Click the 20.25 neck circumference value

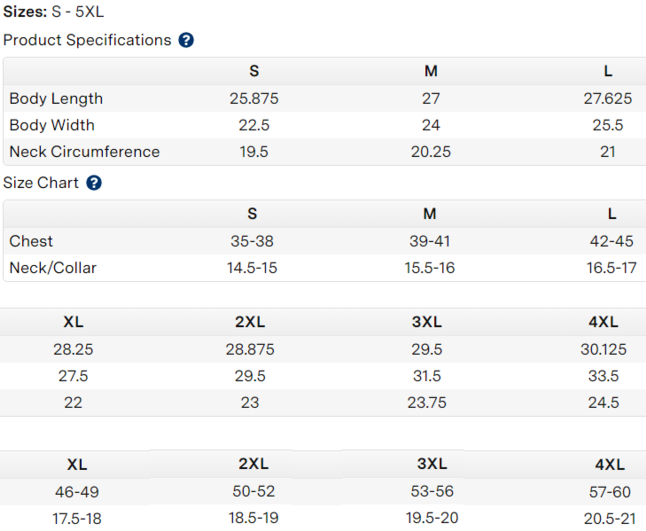tap(431, 152)
